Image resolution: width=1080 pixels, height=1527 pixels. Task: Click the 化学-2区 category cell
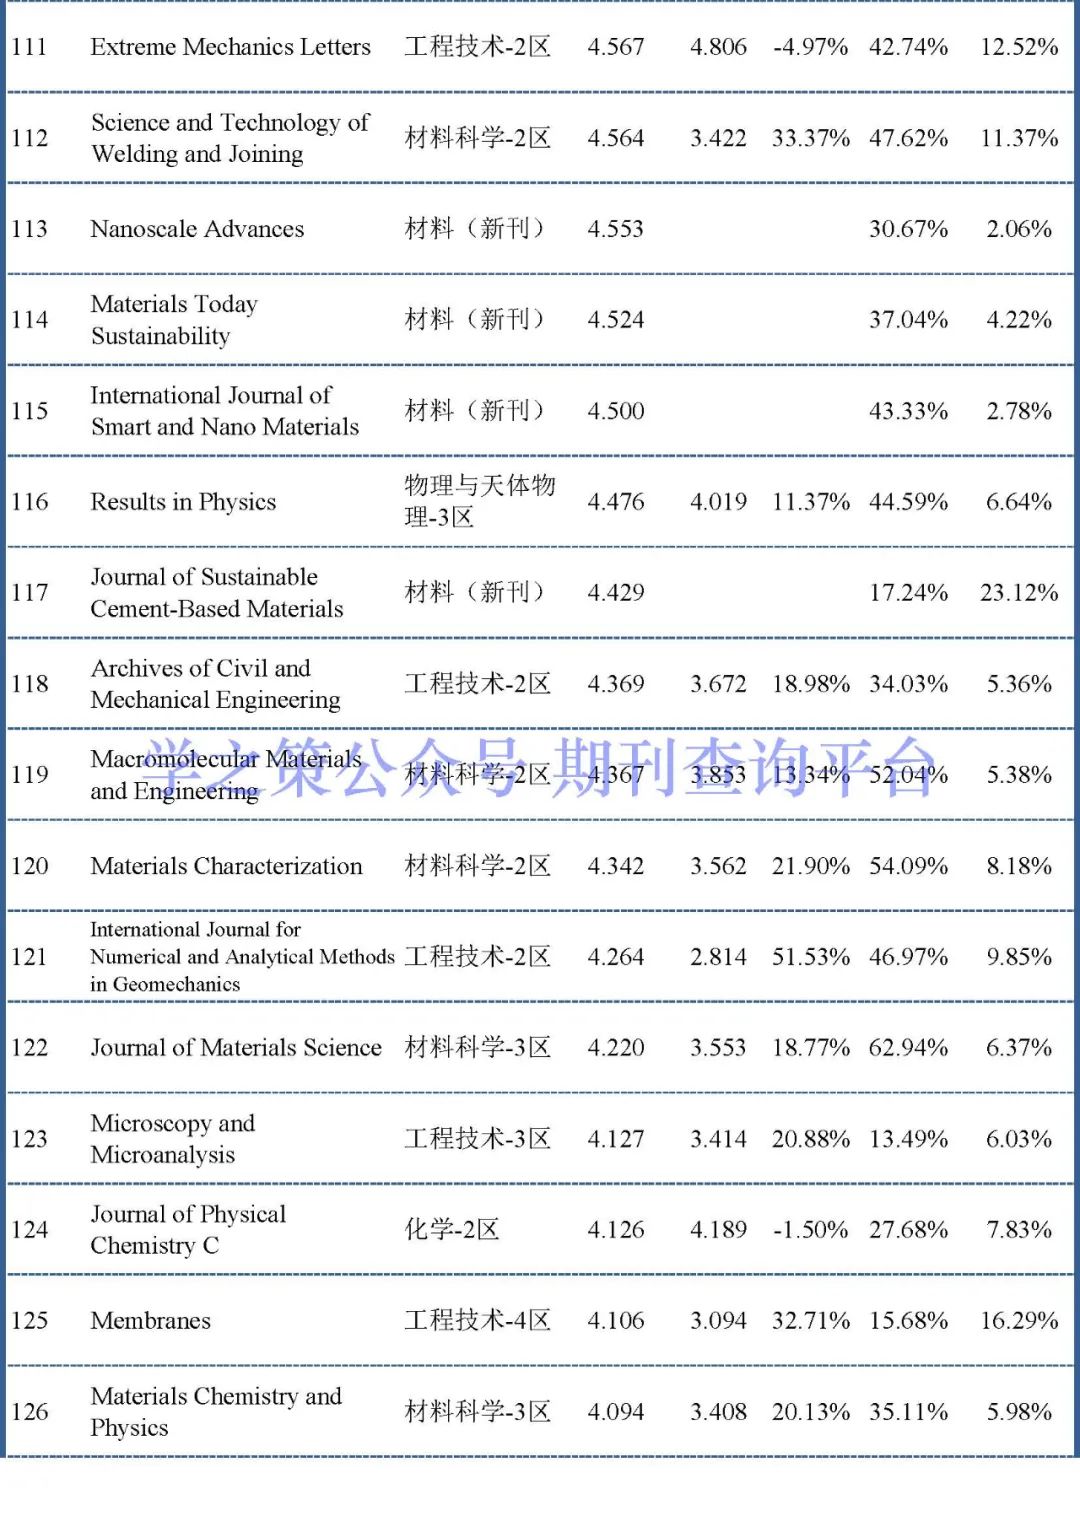pyautogui.click(x=451, y=1230)
